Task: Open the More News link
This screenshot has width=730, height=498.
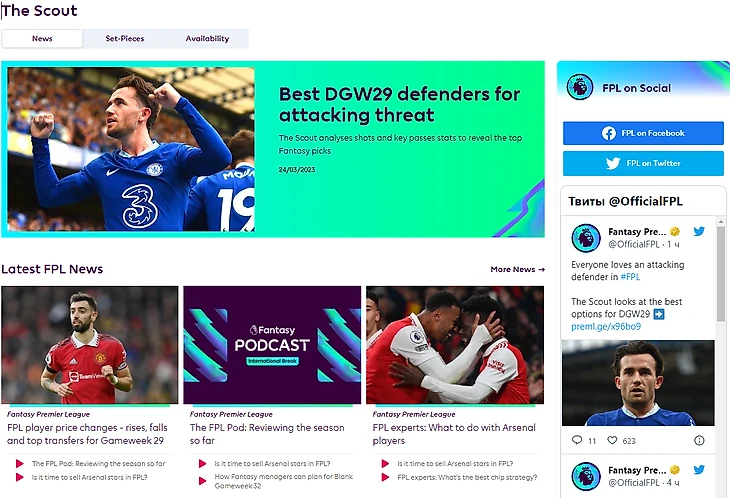Action: (517, 269)
